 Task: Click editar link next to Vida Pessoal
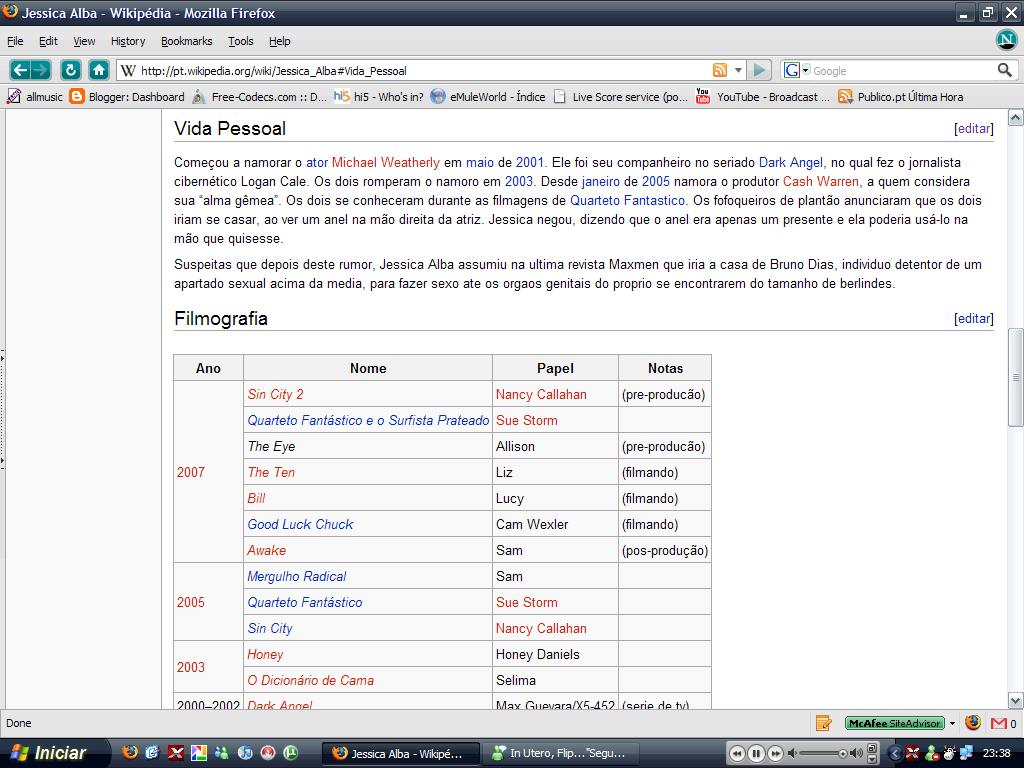pyautogui.click(x=974, y=129)
